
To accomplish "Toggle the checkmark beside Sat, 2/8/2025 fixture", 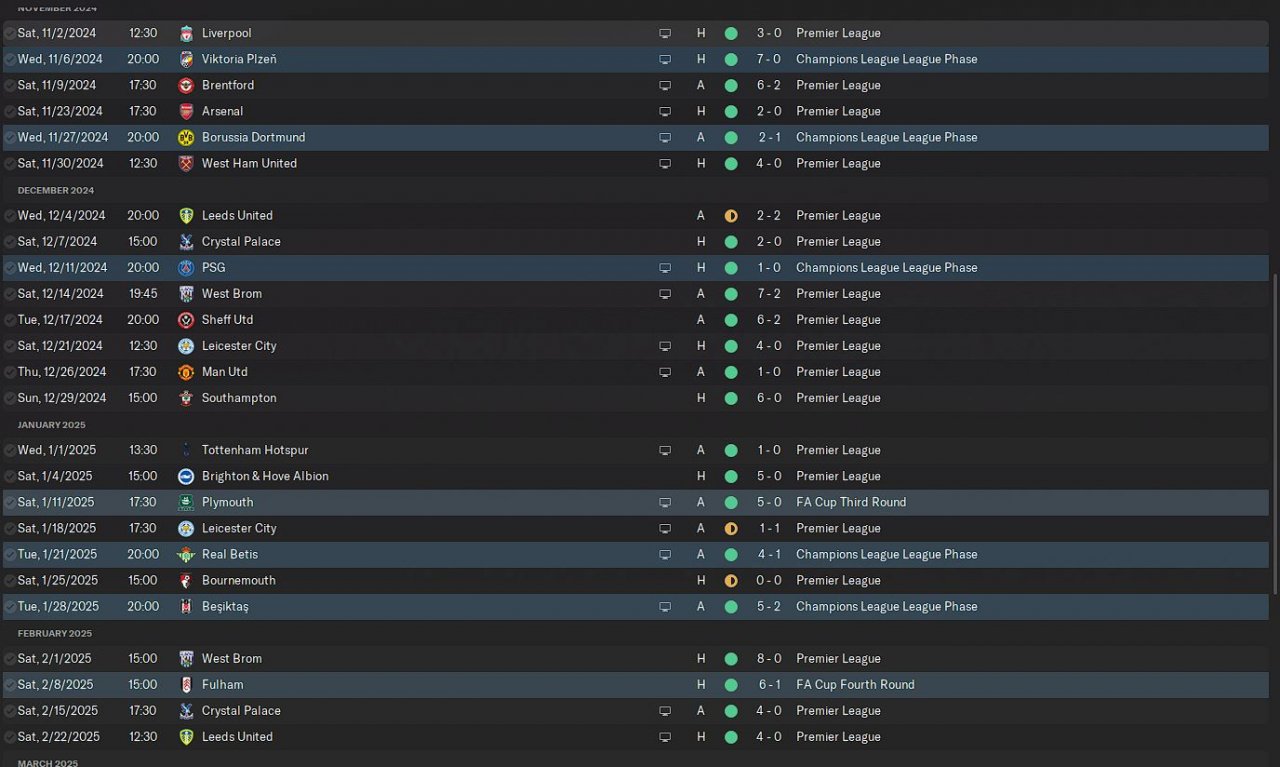I will (9, 685).
